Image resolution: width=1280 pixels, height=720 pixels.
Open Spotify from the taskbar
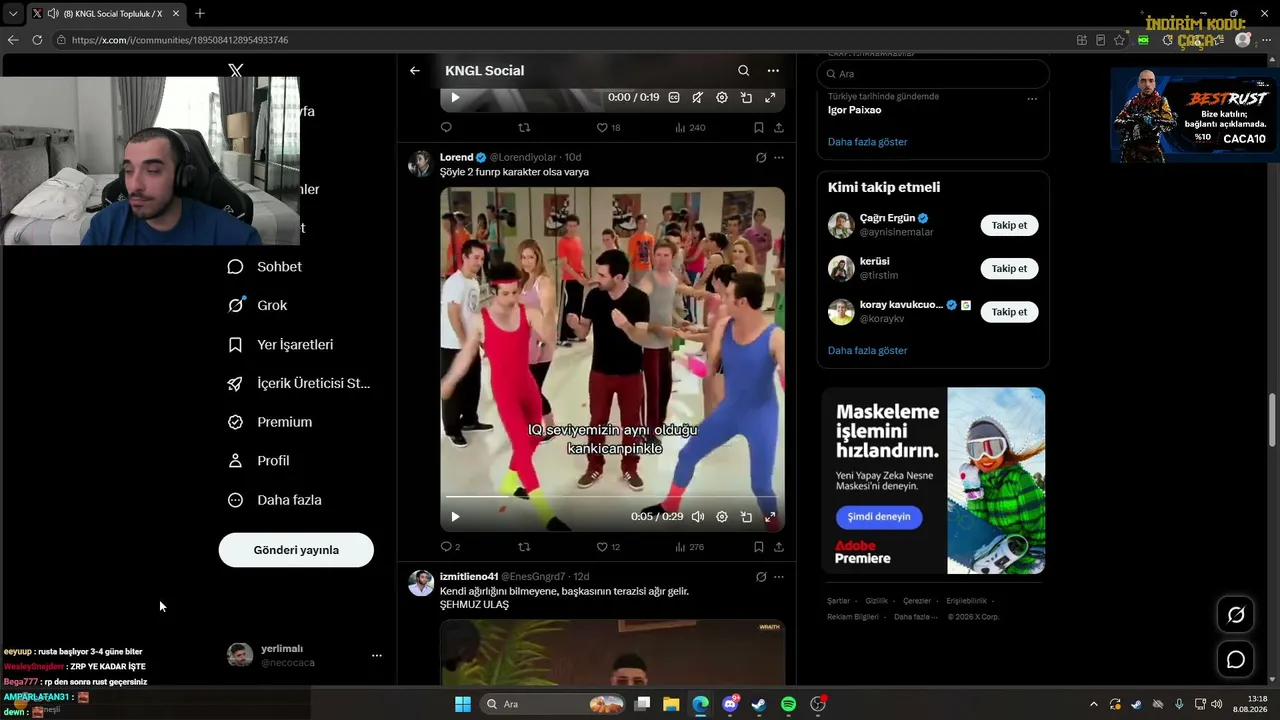tap(788, 704)
